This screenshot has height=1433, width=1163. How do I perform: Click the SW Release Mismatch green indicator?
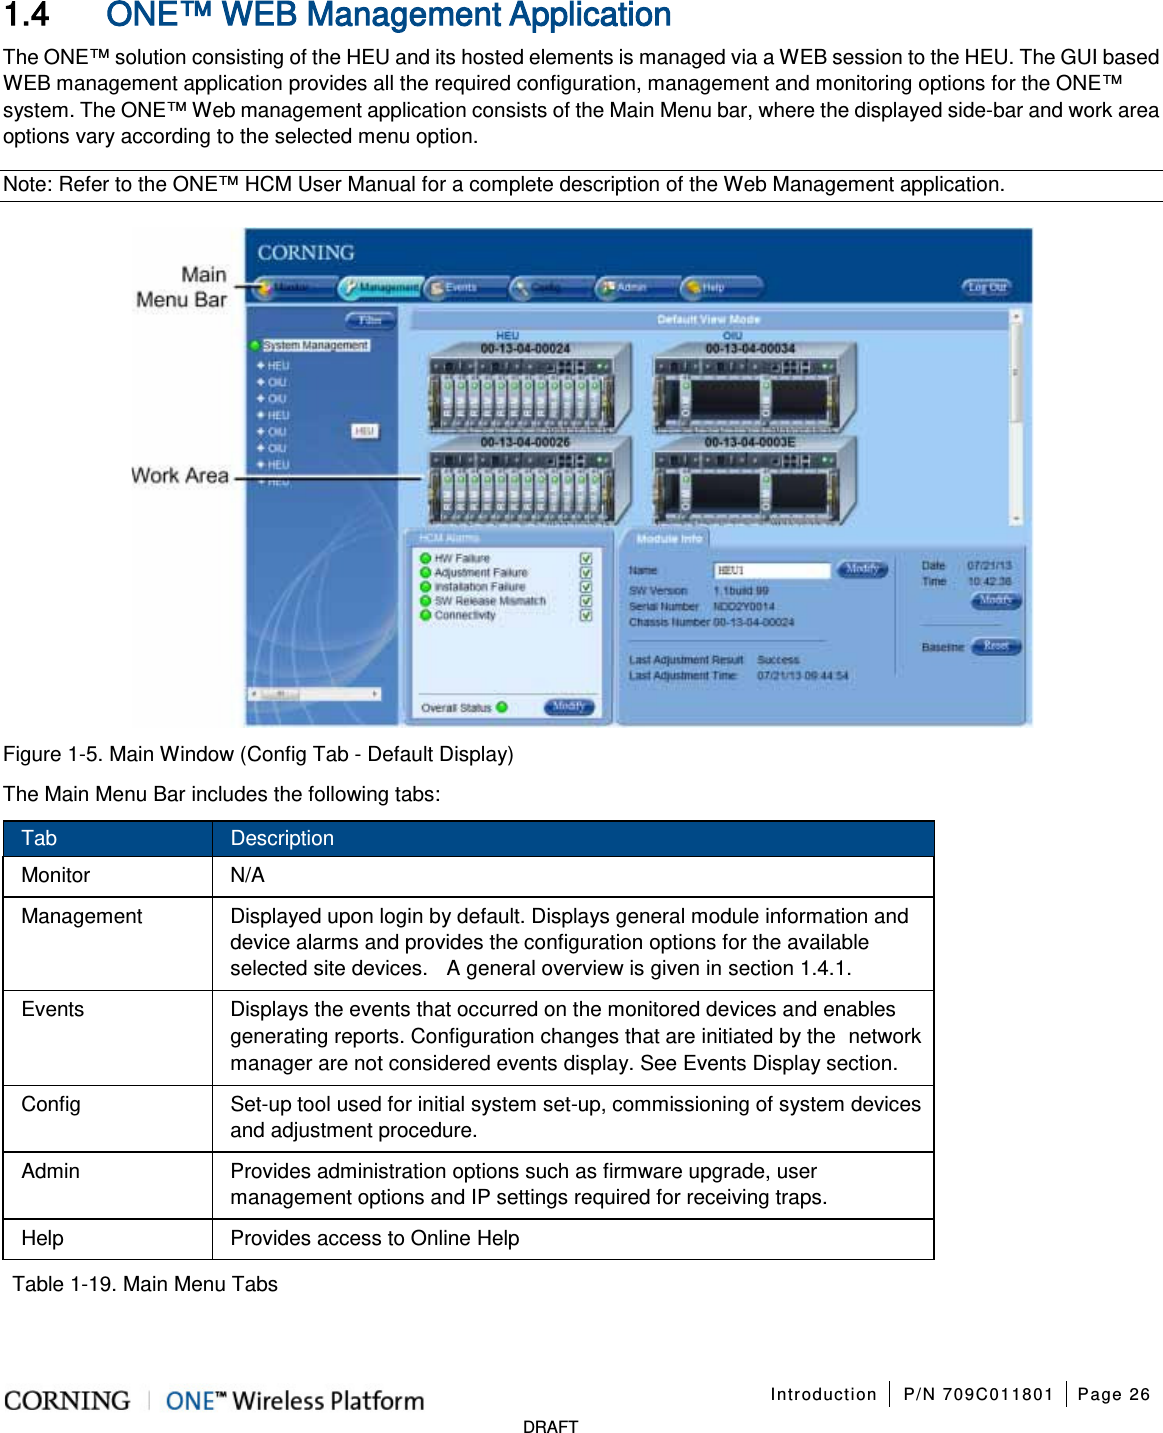426,601
